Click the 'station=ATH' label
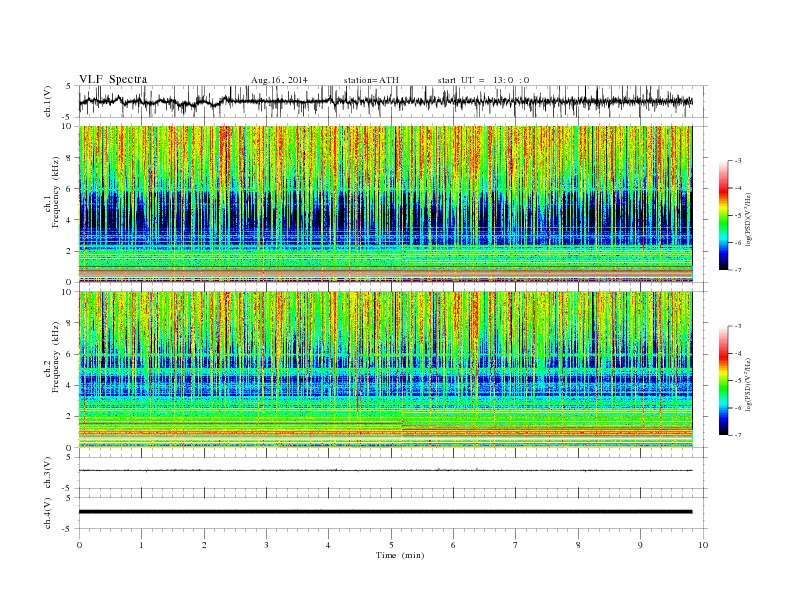Screen dimensions: 792x612 [371, 80]
